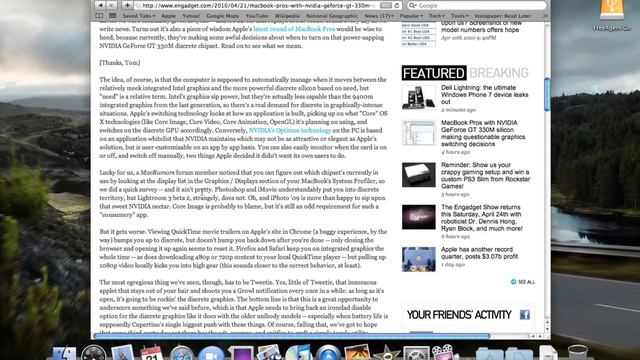Reload the page with the refresh icon
Screen dimensions: 640x360
click(397, 5)
